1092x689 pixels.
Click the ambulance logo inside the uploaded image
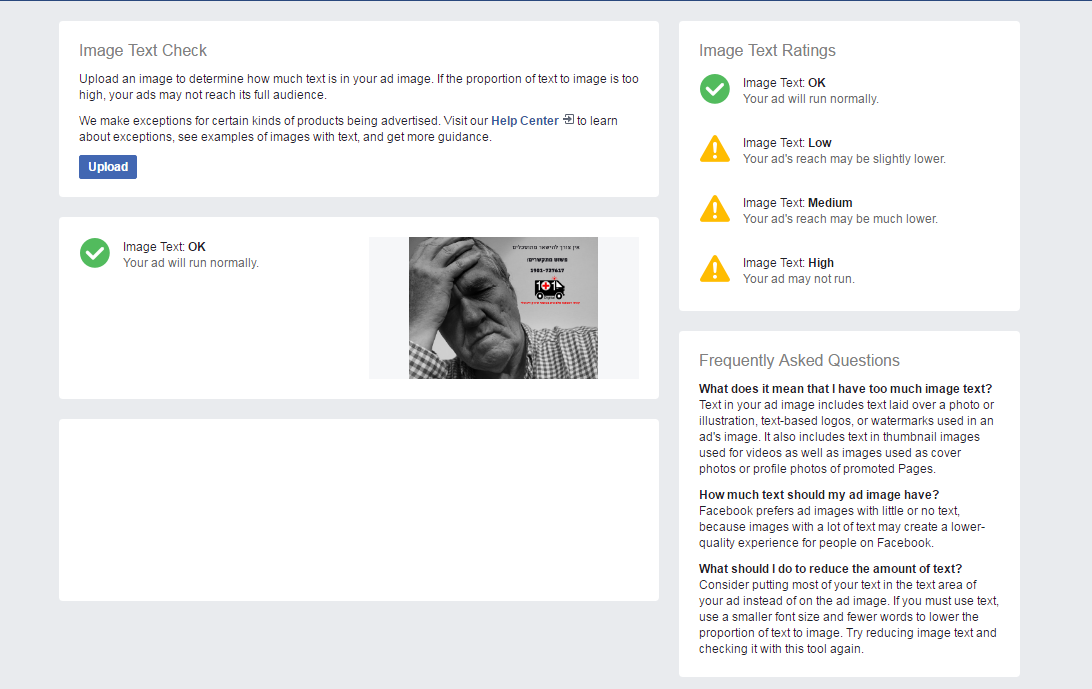(549, 289)
